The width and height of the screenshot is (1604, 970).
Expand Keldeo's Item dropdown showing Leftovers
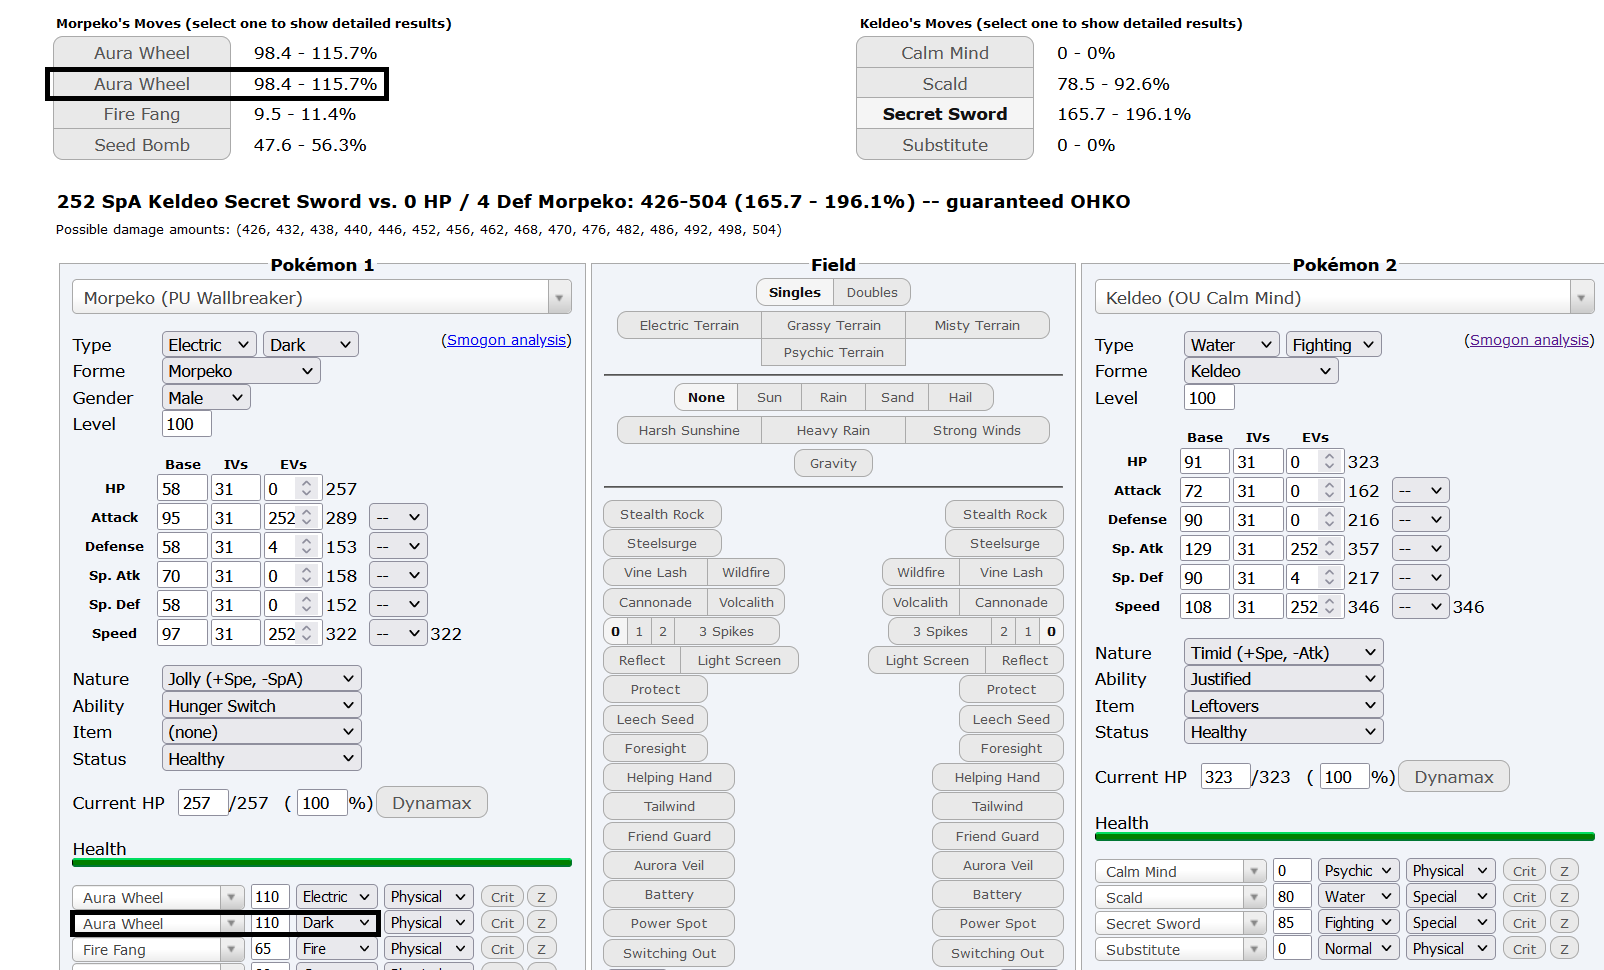(1283, 706)
